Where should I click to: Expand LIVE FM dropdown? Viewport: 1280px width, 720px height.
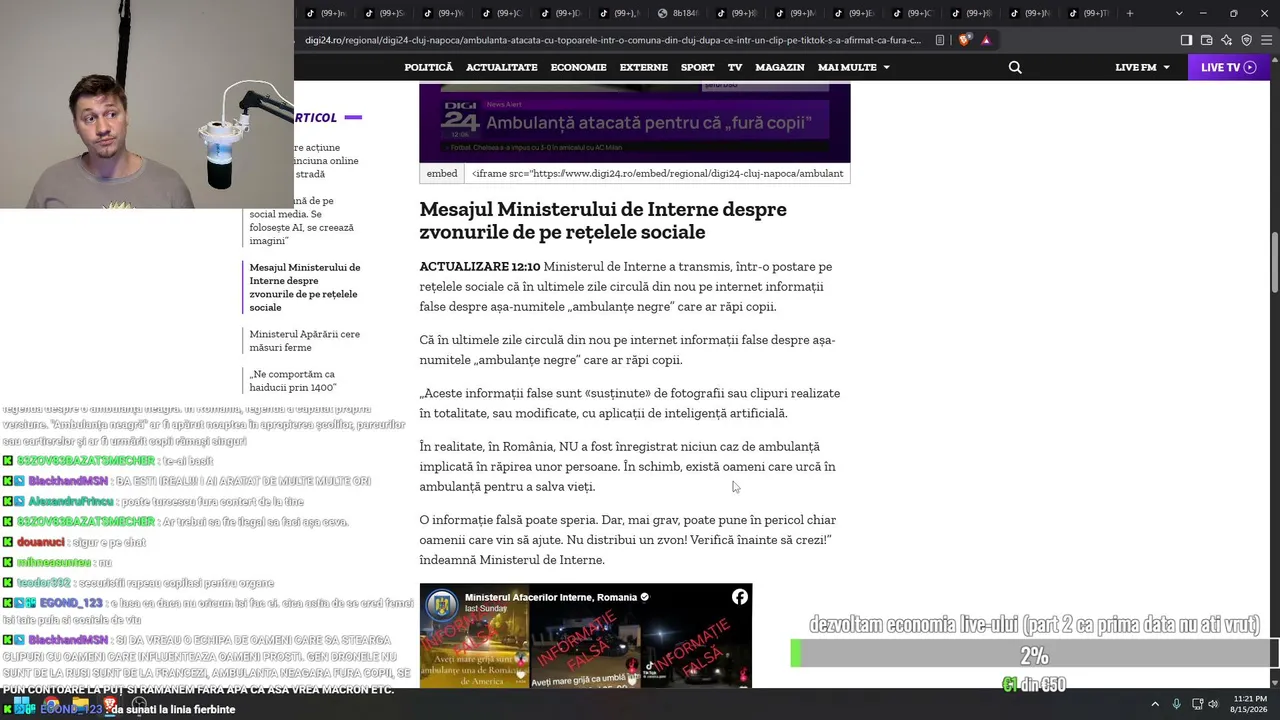pyautogui.click(x=1143, y=67)
